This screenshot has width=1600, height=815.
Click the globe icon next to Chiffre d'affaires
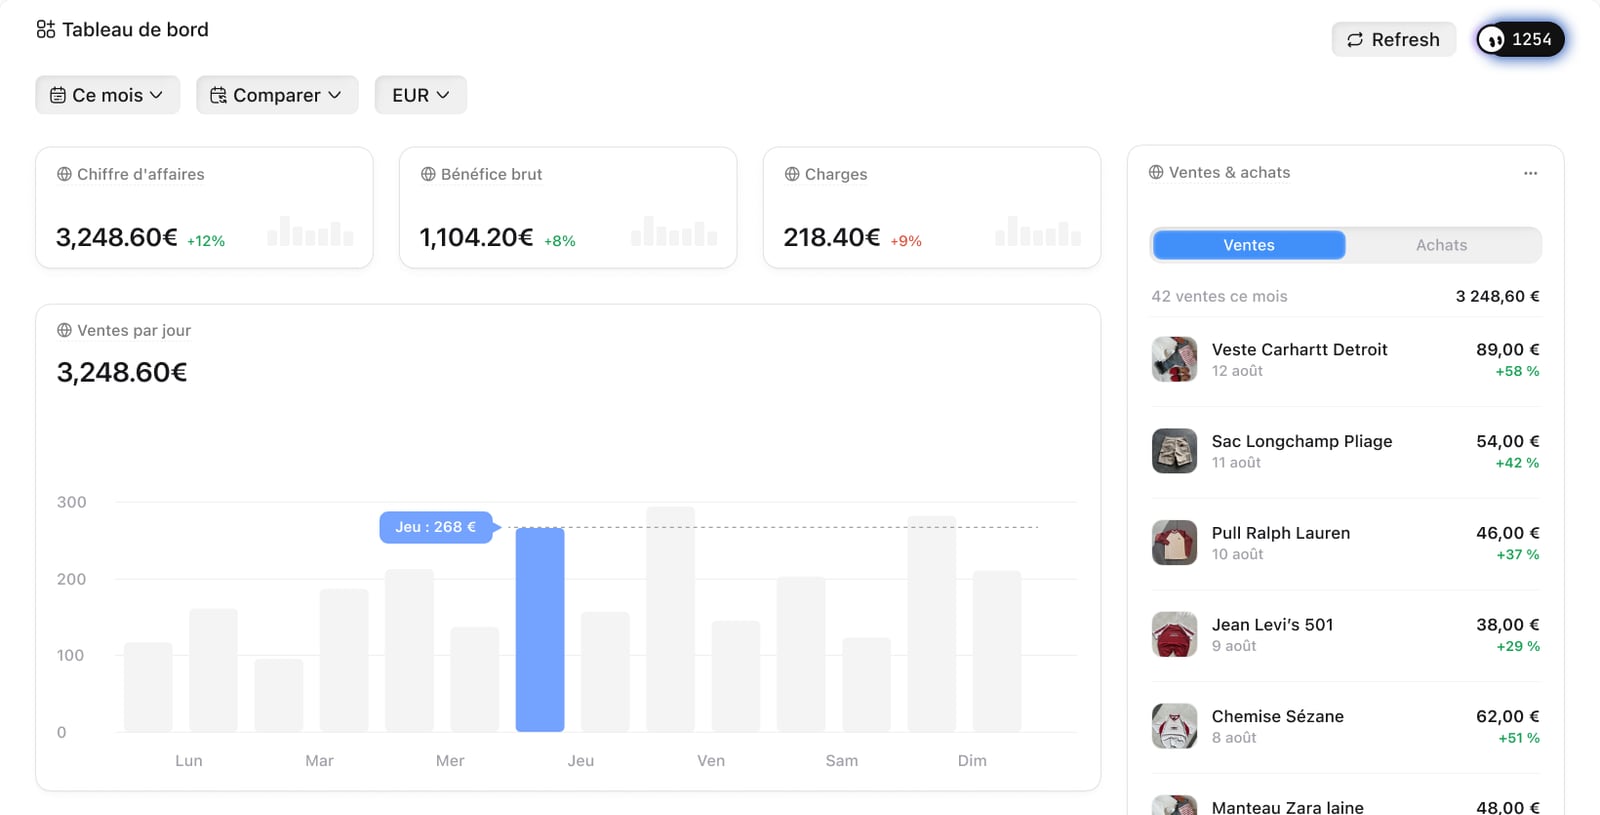coord(64,174)
